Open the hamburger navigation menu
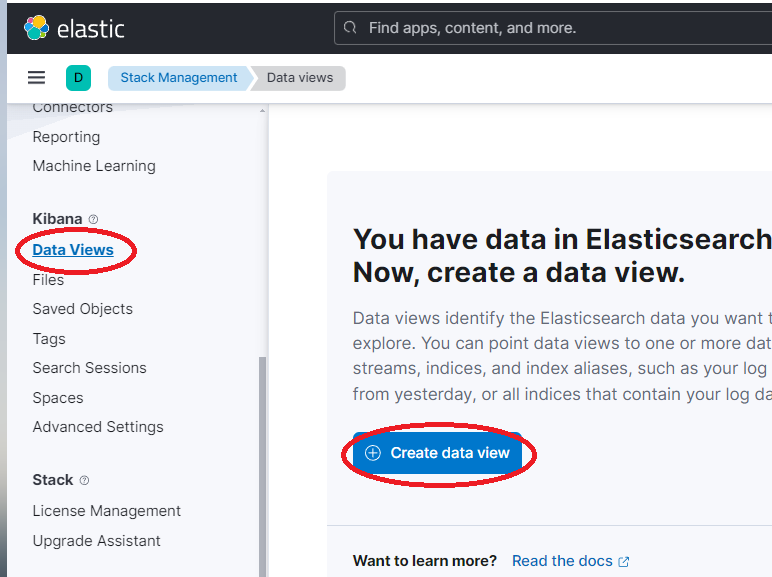772x577 pixels. (x=36, y=78)
